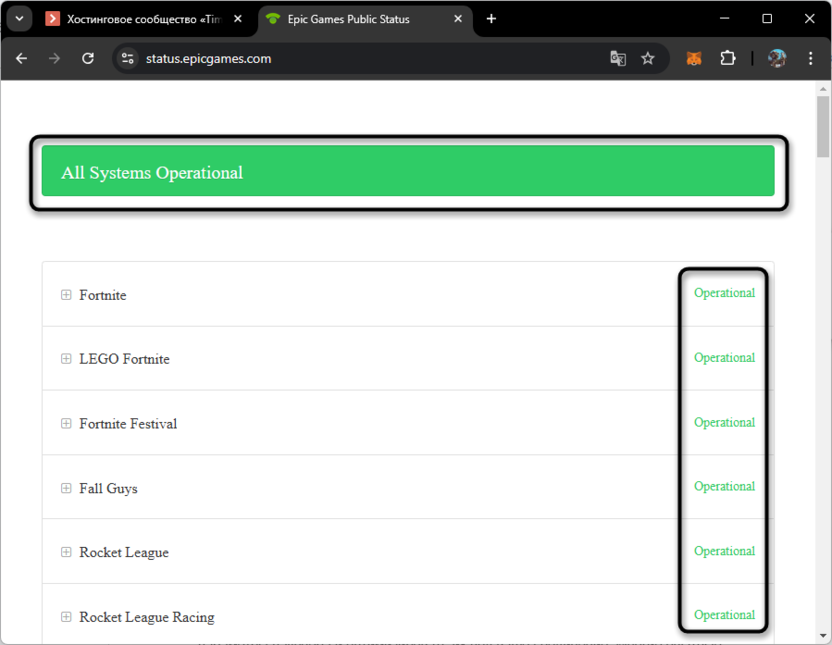
Task: Open a new browser tab
Action: click(x=491, y=19)
